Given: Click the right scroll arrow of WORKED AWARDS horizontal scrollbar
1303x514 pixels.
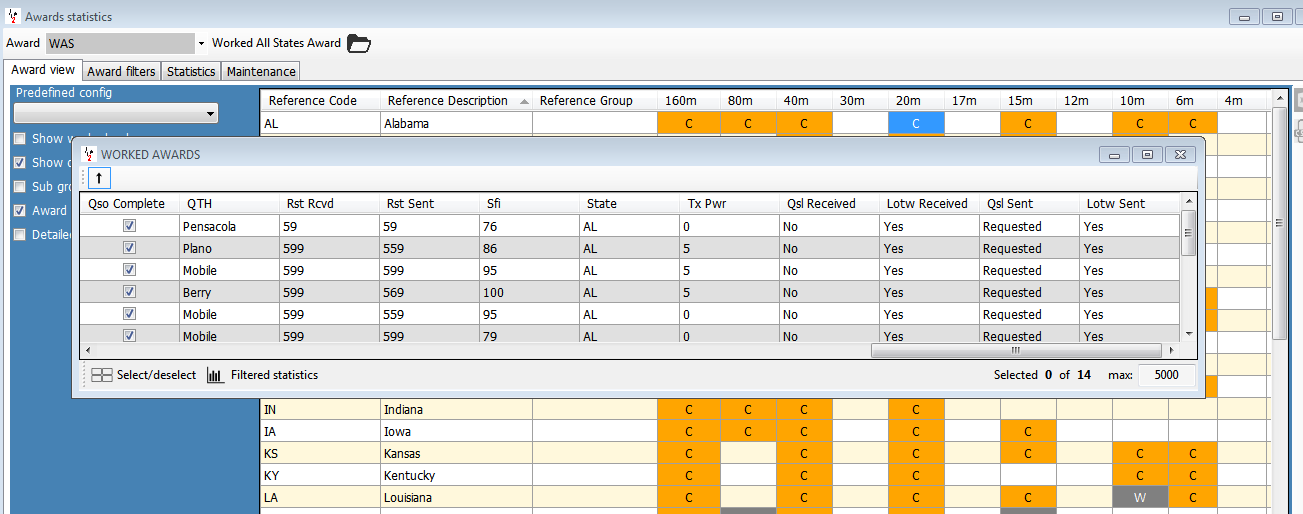Looking at the screenshot, I should click(x=1171, y=350).
